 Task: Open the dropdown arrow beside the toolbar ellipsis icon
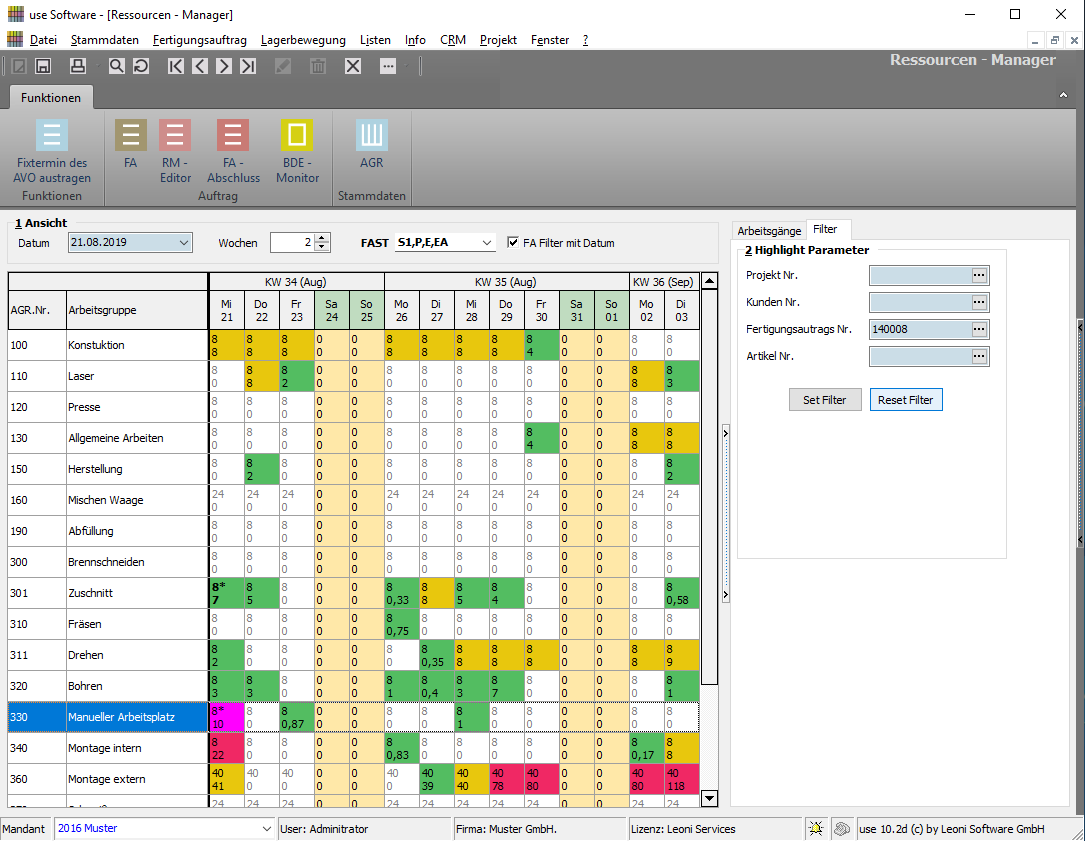pos(406,66)
